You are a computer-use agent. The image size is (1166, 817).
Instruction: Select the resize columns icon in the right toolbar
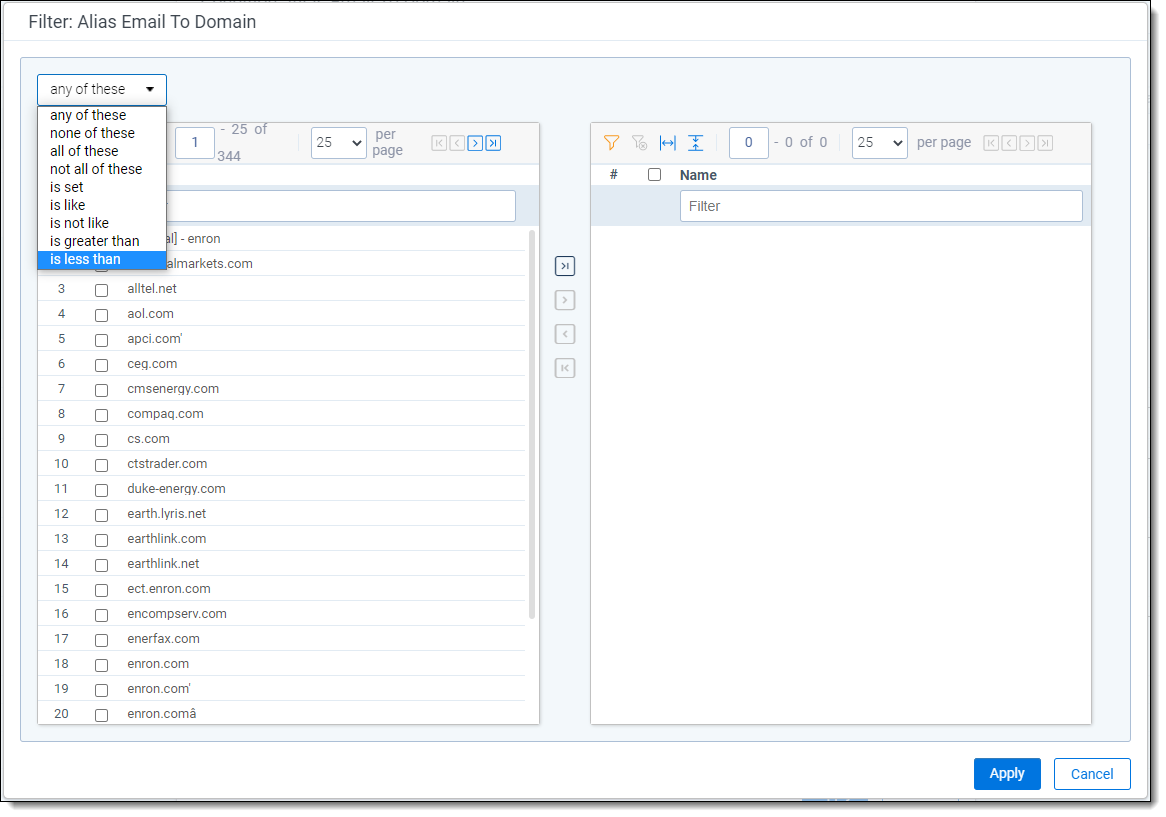667,143
